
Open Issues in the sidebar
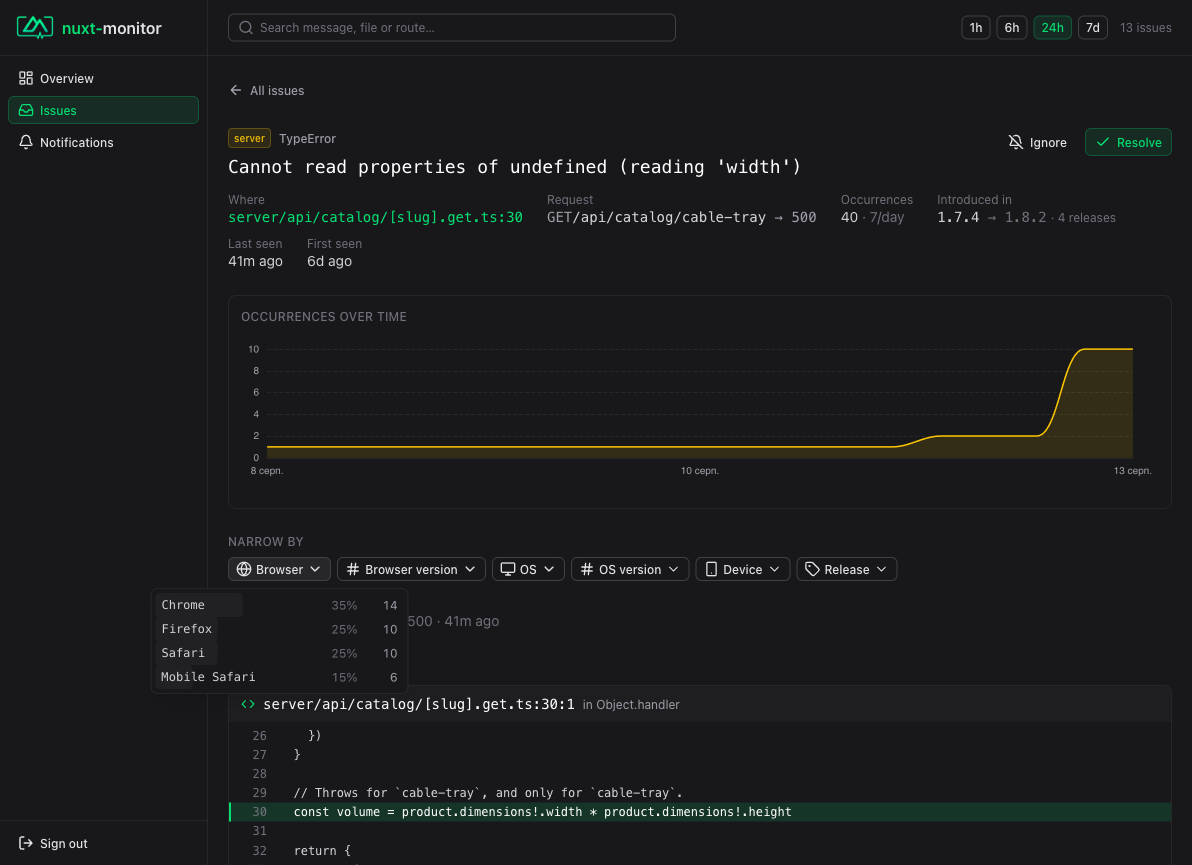[103, 110]
